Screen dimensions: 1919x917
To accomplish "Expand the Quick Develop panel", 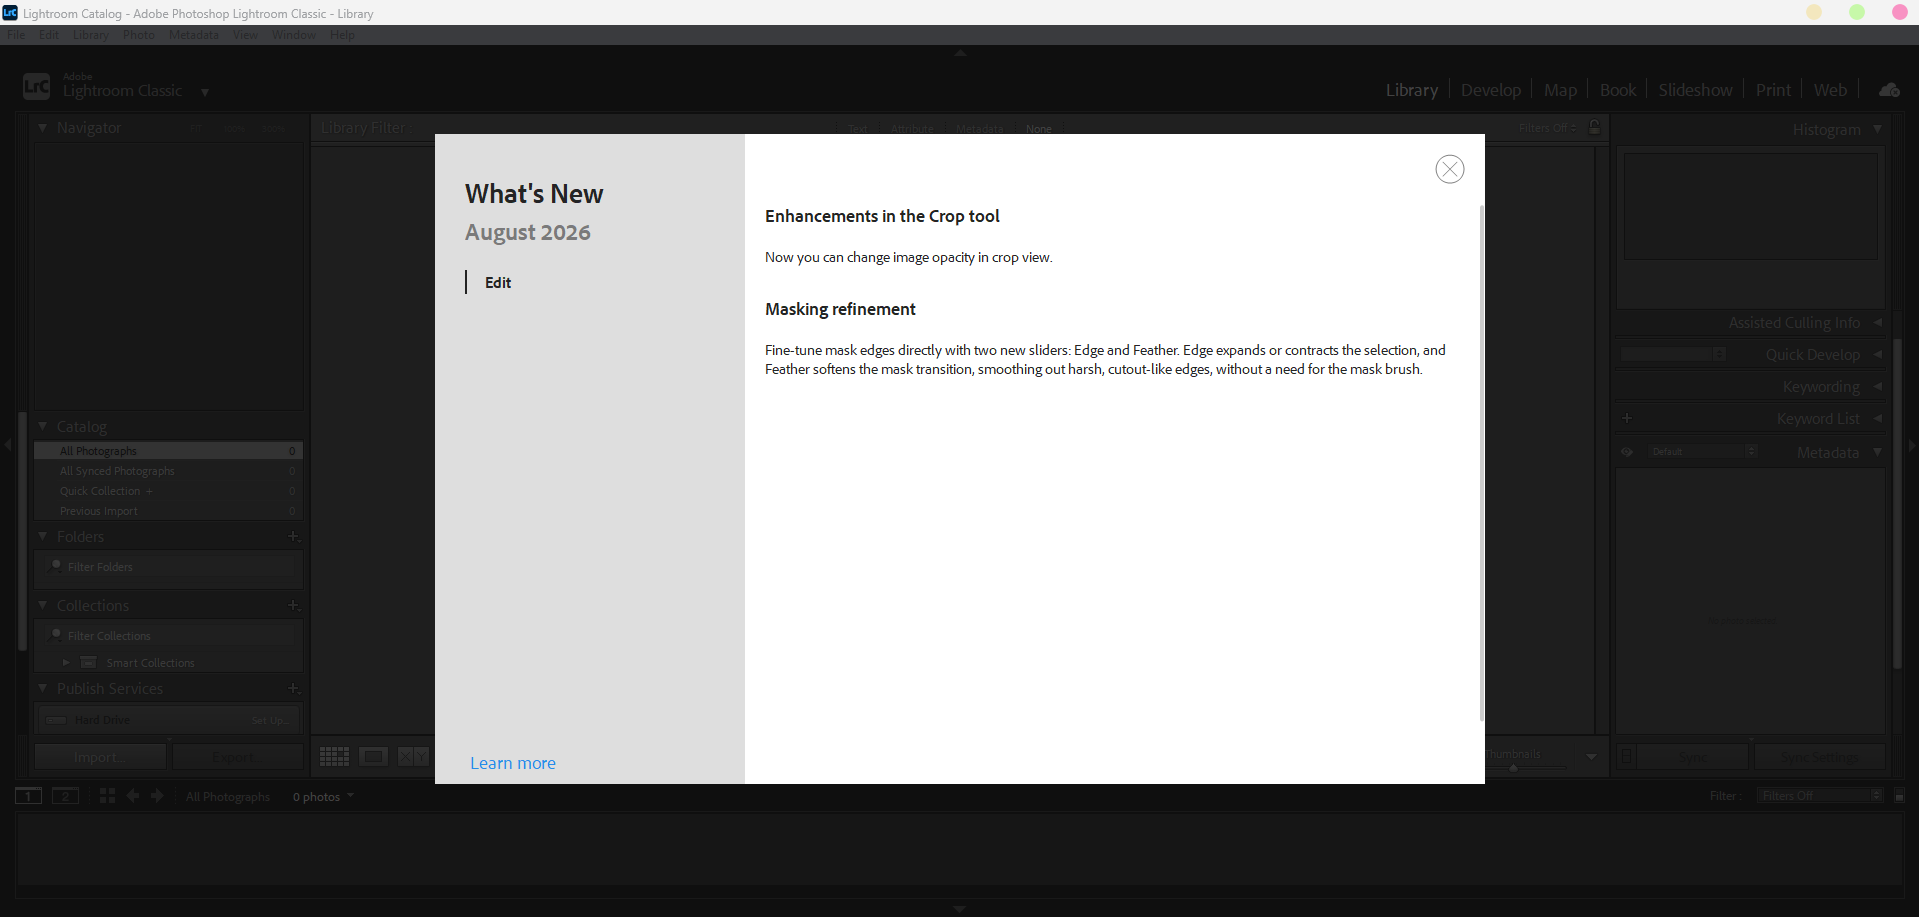I will pyautogui.click(x=1877, y=354).
